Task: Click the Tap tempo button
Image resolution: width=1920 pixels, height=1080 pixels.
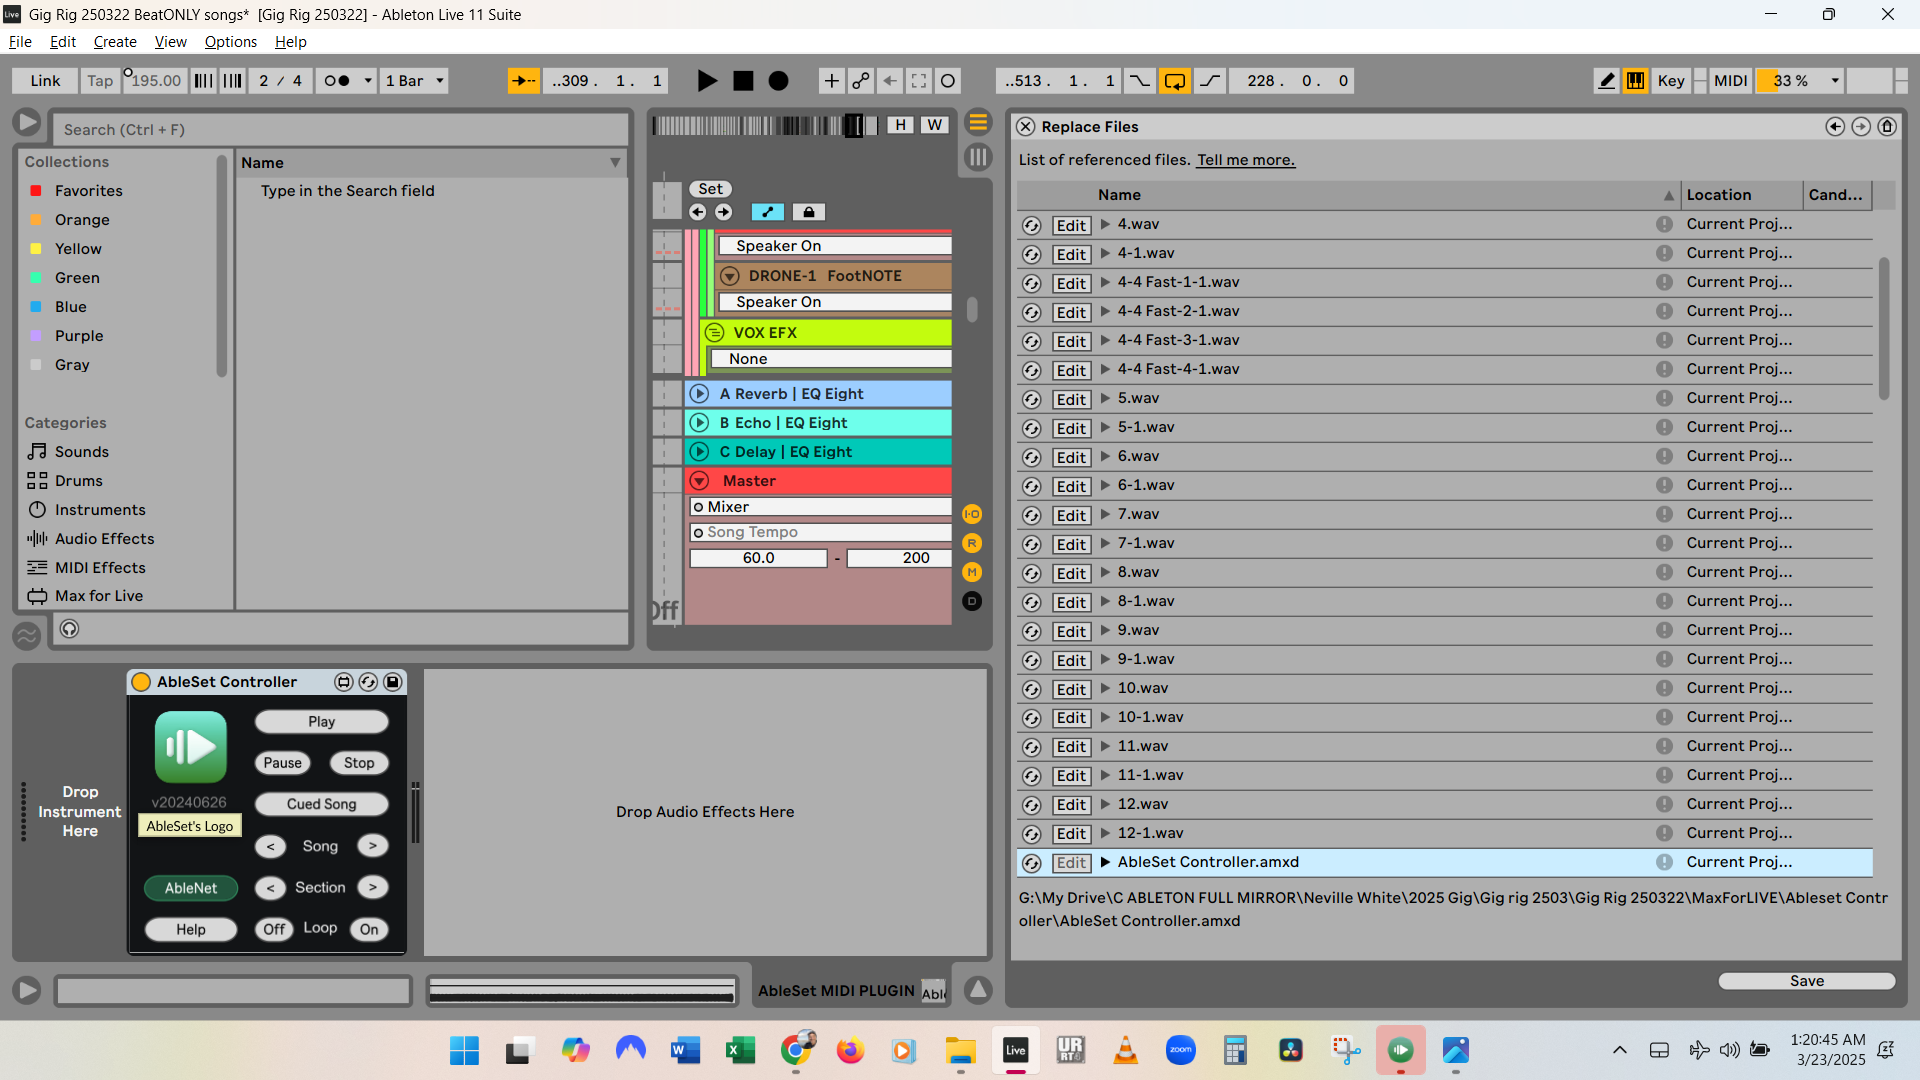Action: pos(99,81)
